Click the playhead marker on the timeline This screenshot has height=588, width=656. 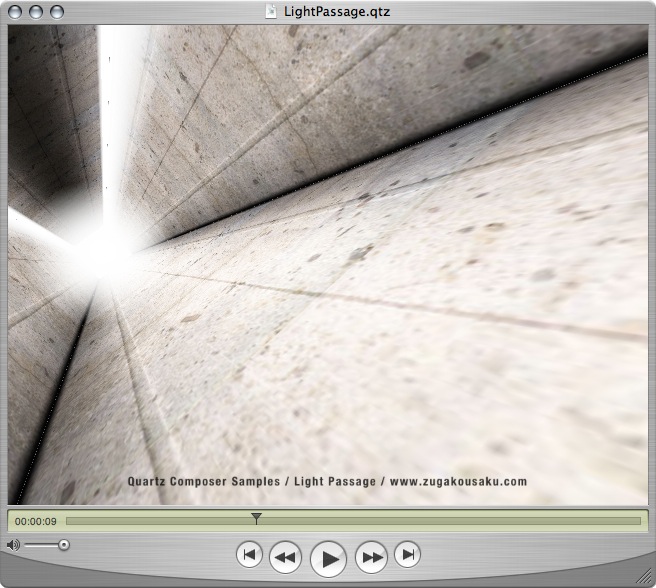(x=256, y=518)
